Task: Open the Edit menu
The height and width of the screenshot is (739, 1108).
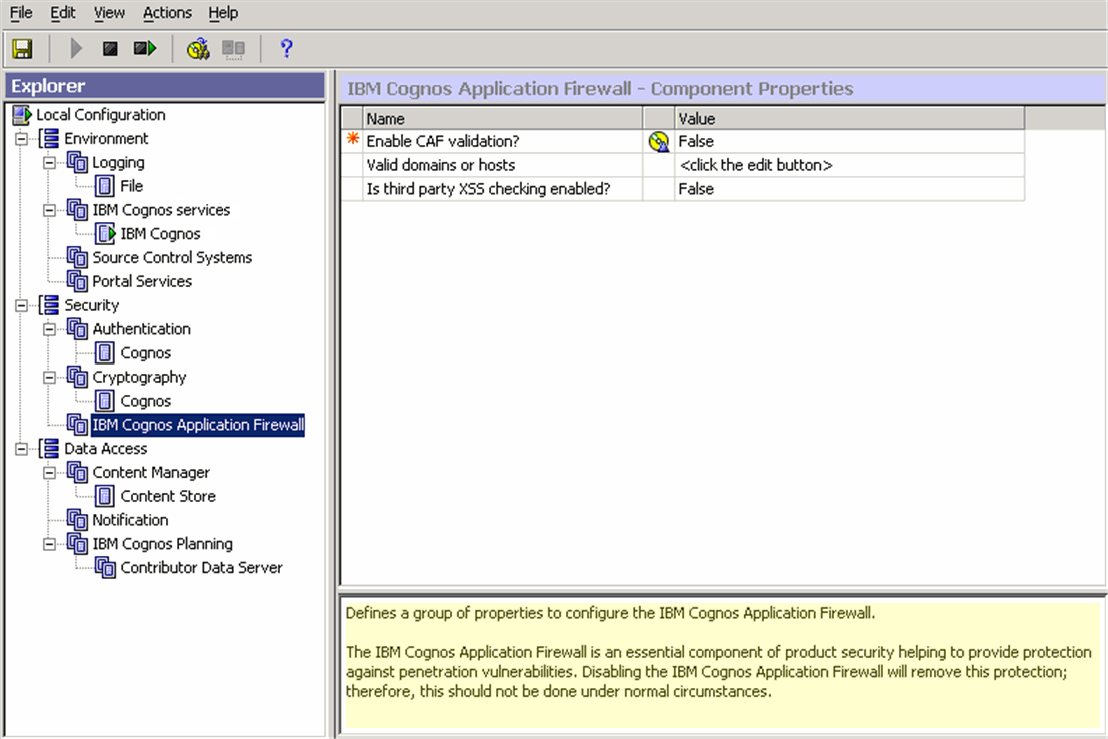Action: point(63,13)
